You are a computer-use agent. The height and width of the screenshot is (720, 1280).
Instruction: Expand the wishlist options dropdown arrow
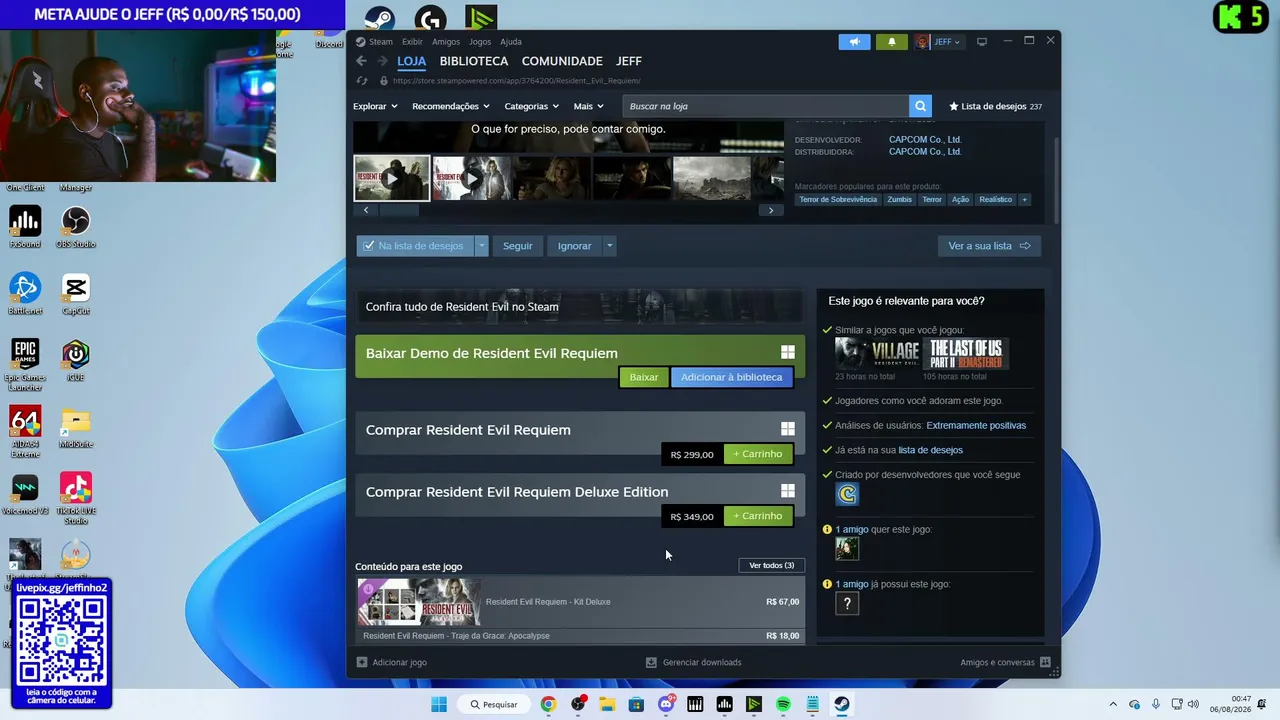point(481,246)
